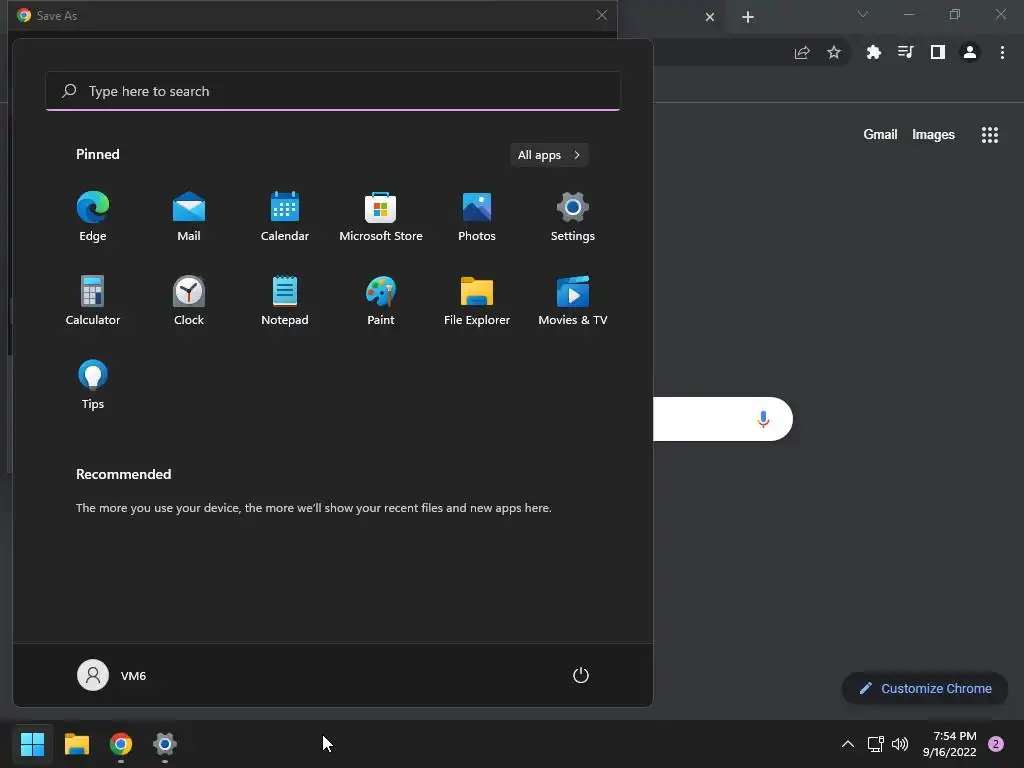Open Settings from the taskbar
The image size is (1024, 768).
click(165, 744)
